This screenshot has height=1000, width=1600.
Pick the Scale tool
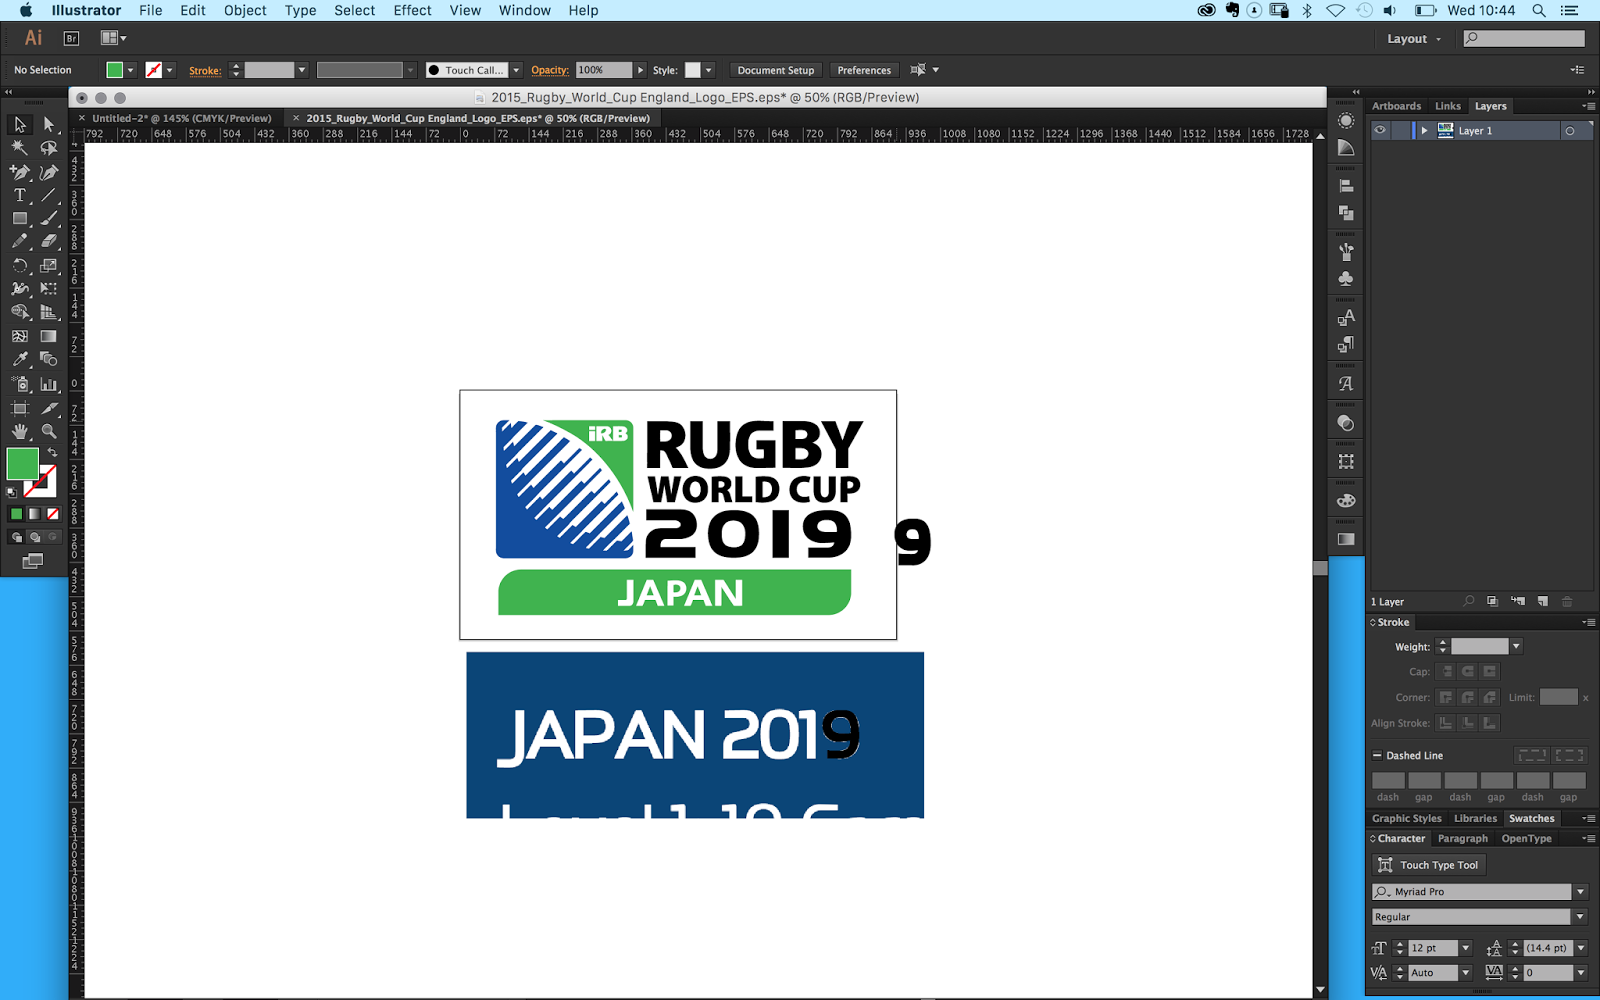[x=48, y=266]
